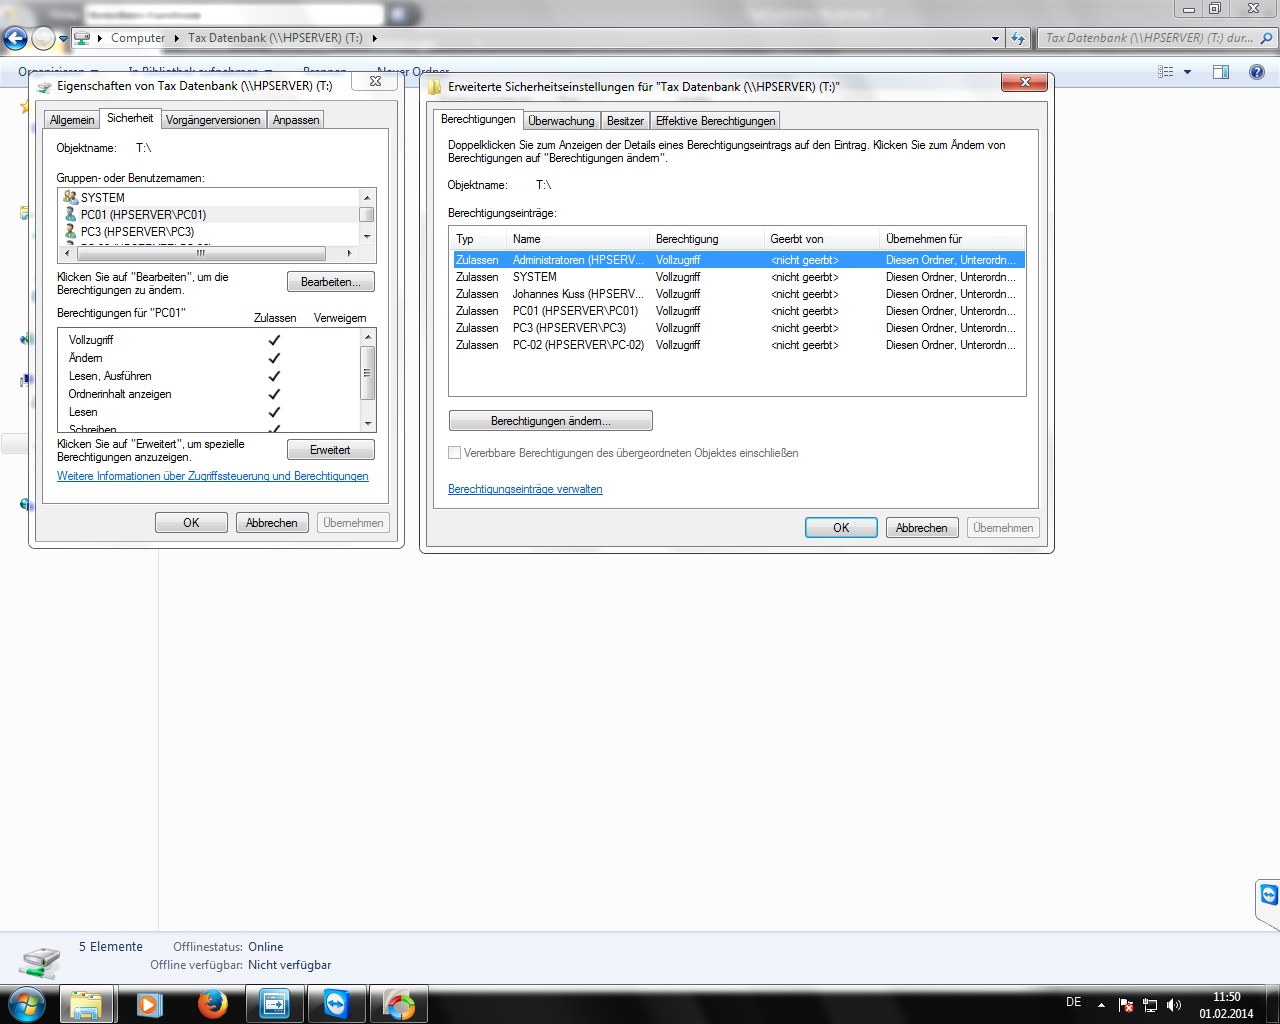
Task: Open Windows Media Player from taskbar
Action: click(x=149, y=1004)
